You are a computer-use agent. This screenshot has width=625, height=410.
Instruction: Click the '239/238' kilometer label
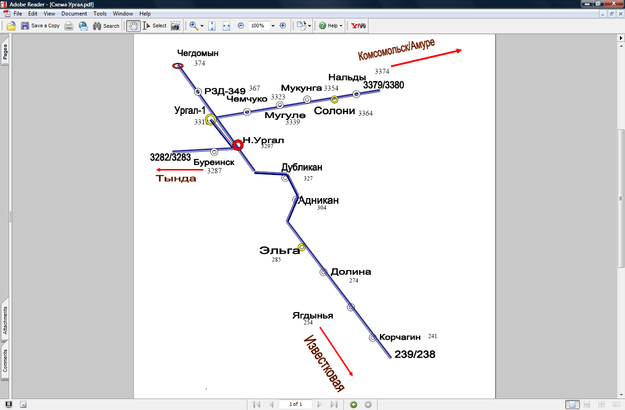coord(415,354)
